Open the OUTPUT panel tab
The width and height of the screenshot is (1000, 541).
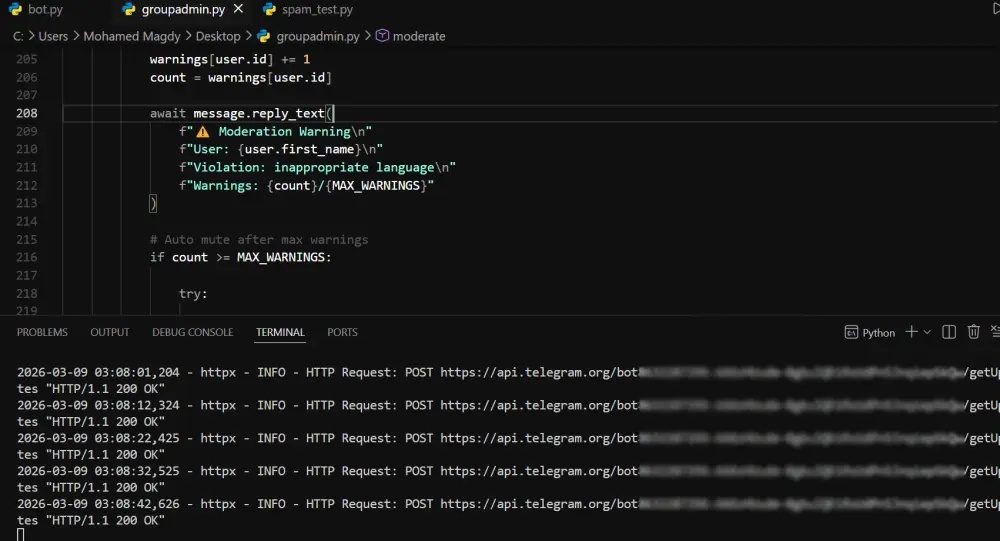click(110, 332)
